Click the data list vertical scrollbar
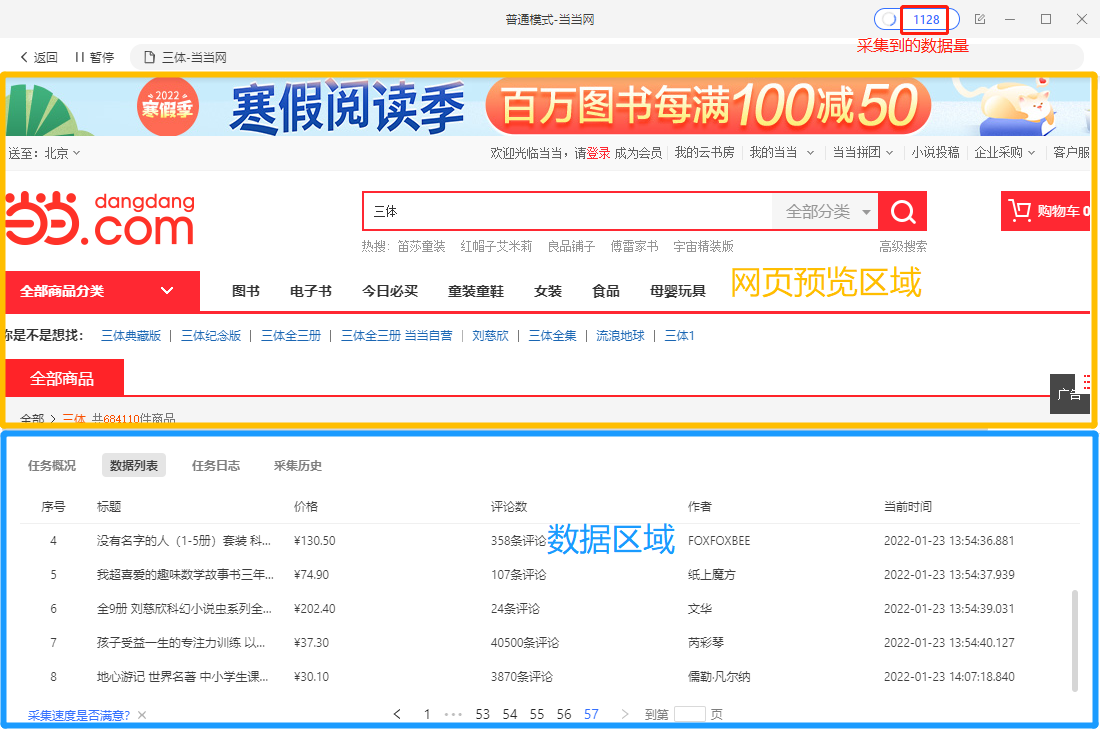Screen dimensions: 1100x734 pyautogui.click(x=1075, y=641)
